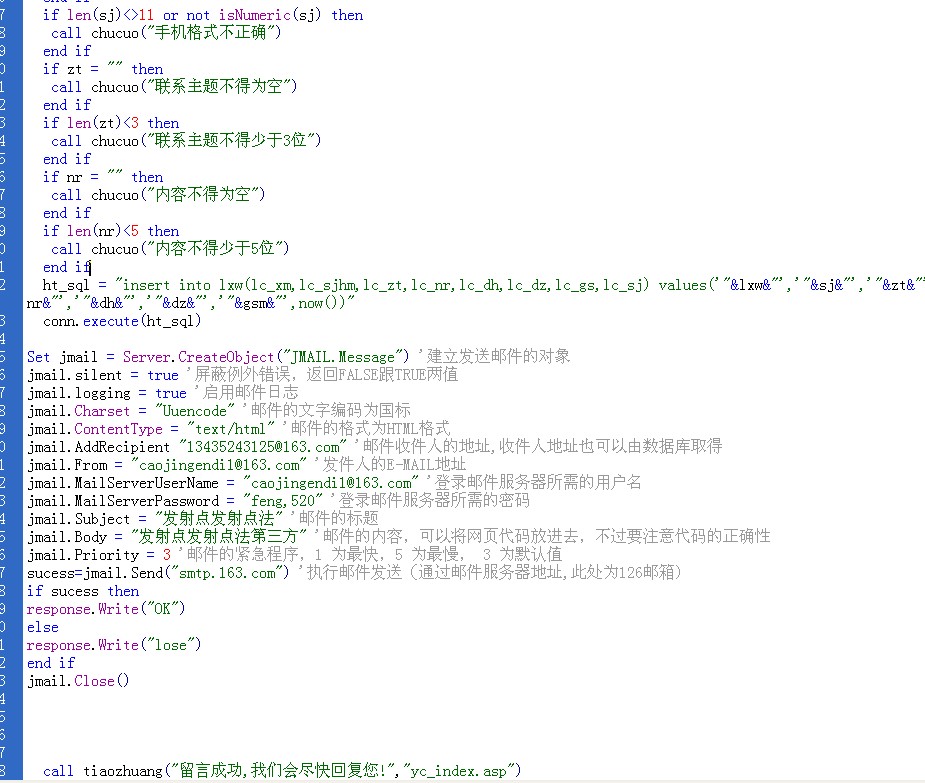Click the line 'if nr = "" then'

tap(103, 177)
